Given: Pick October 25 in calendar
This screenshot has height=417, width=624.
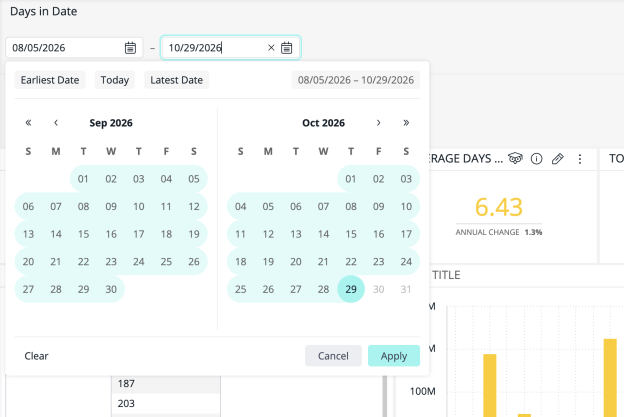Looking at the screenshot, I should pyautogui.click(x=240, y=289).
